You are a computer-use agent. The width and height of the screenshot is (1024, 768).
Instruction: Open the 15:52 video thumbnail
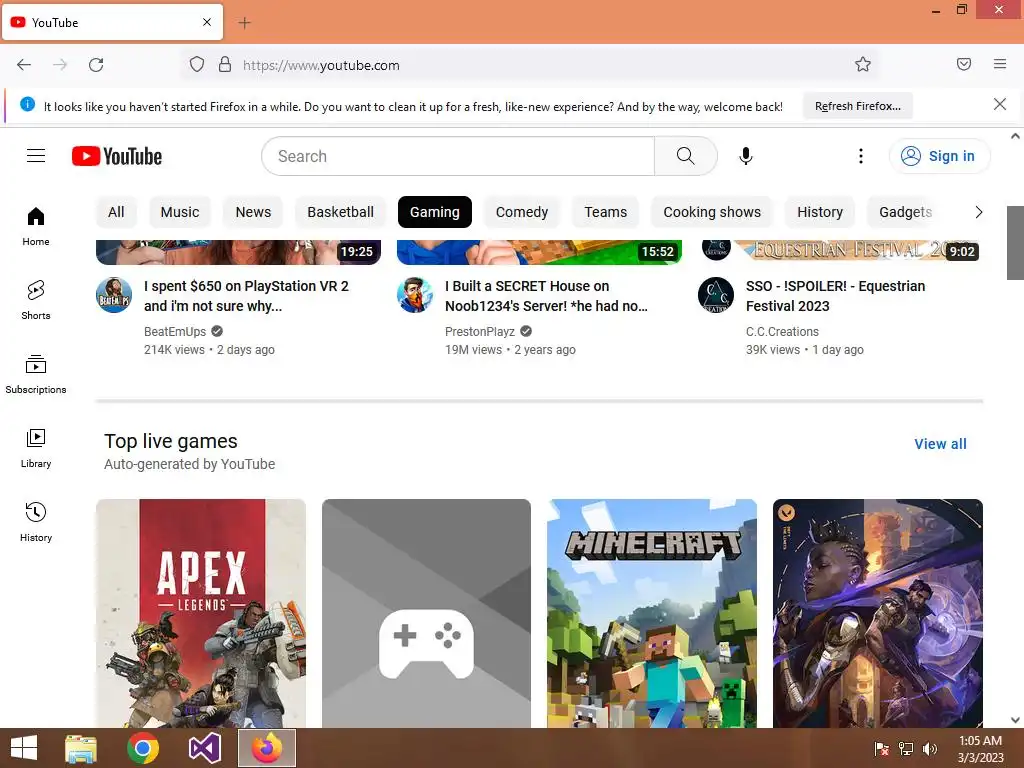pos(539,252)
